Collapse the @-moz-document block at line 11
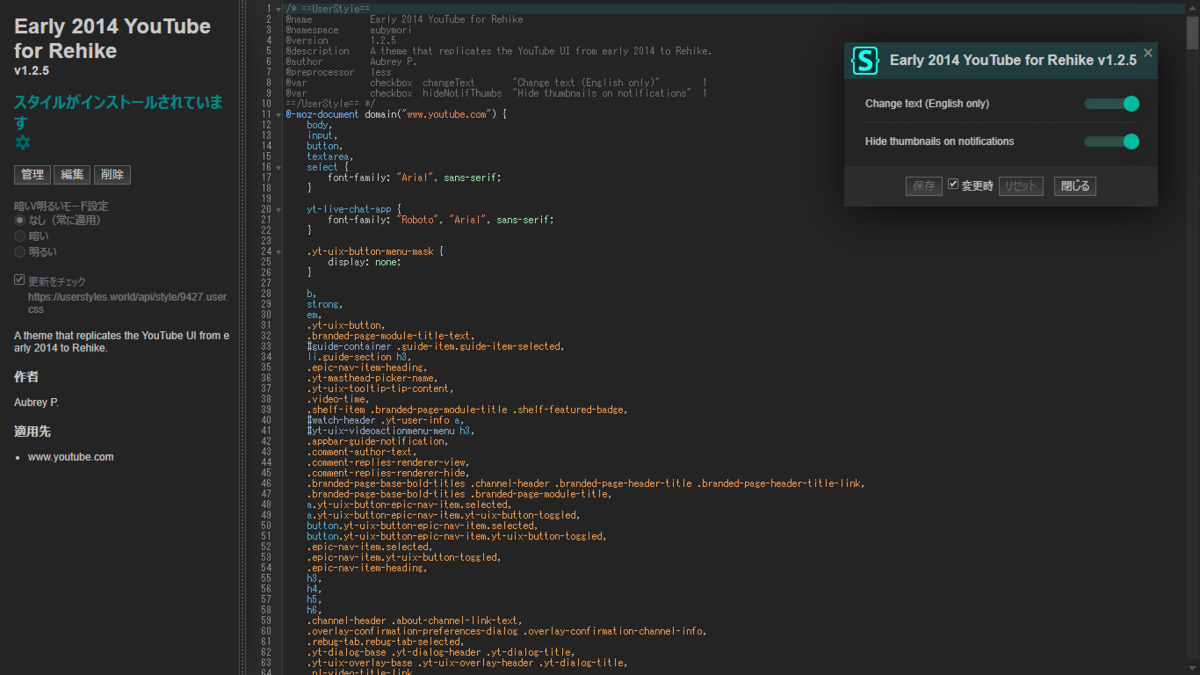The width and height of the screenshot is (1200, 675). point(279,115)
